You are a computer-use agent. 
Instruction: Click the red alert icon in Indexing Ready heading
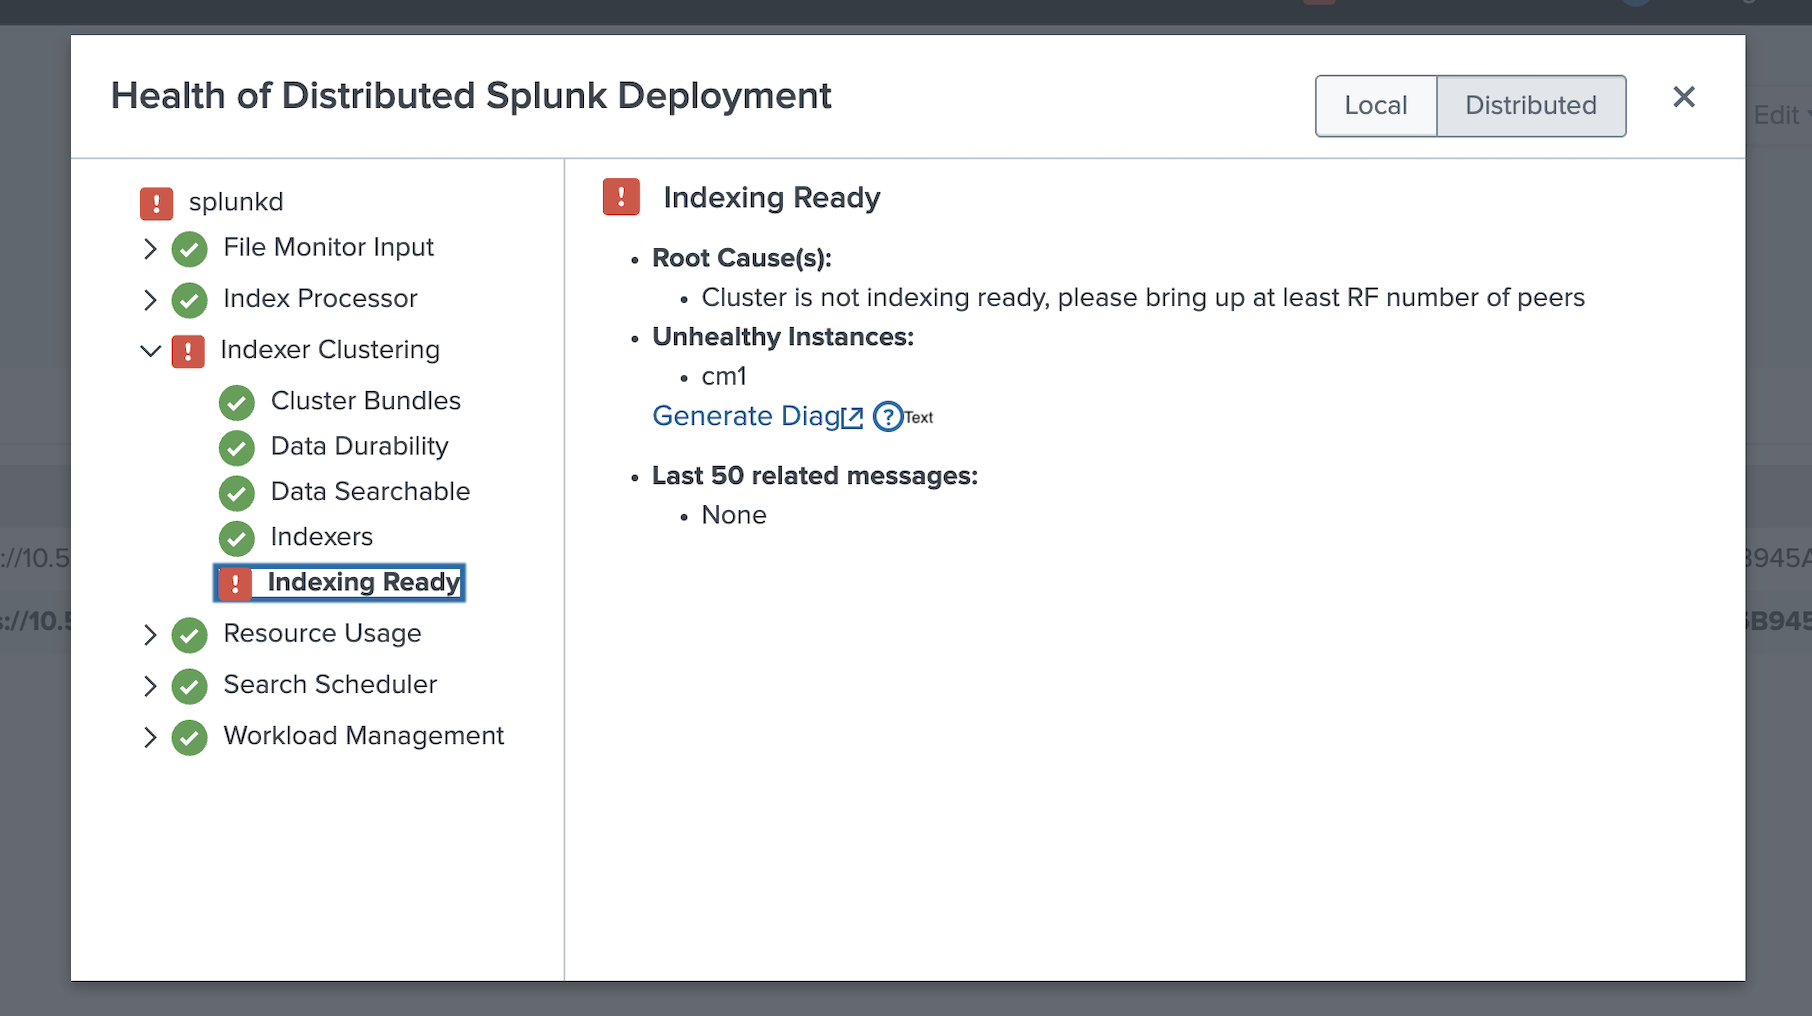pyautogui.click(x=621, y=197)
